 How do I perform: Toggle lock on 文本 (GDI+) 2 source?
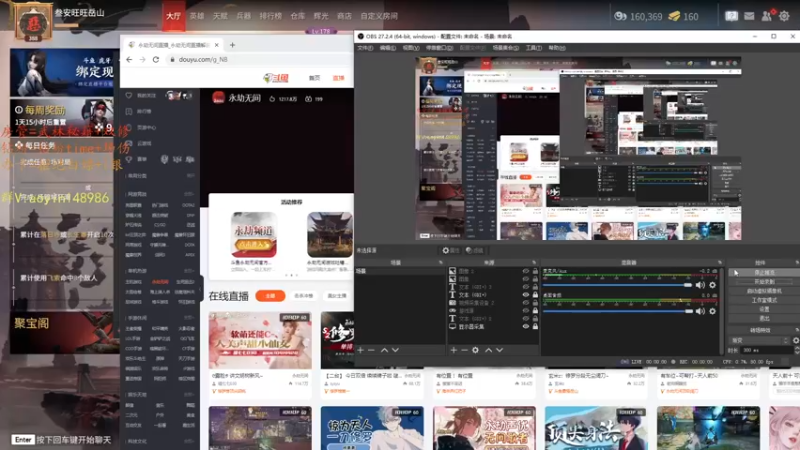click(535, 319)
